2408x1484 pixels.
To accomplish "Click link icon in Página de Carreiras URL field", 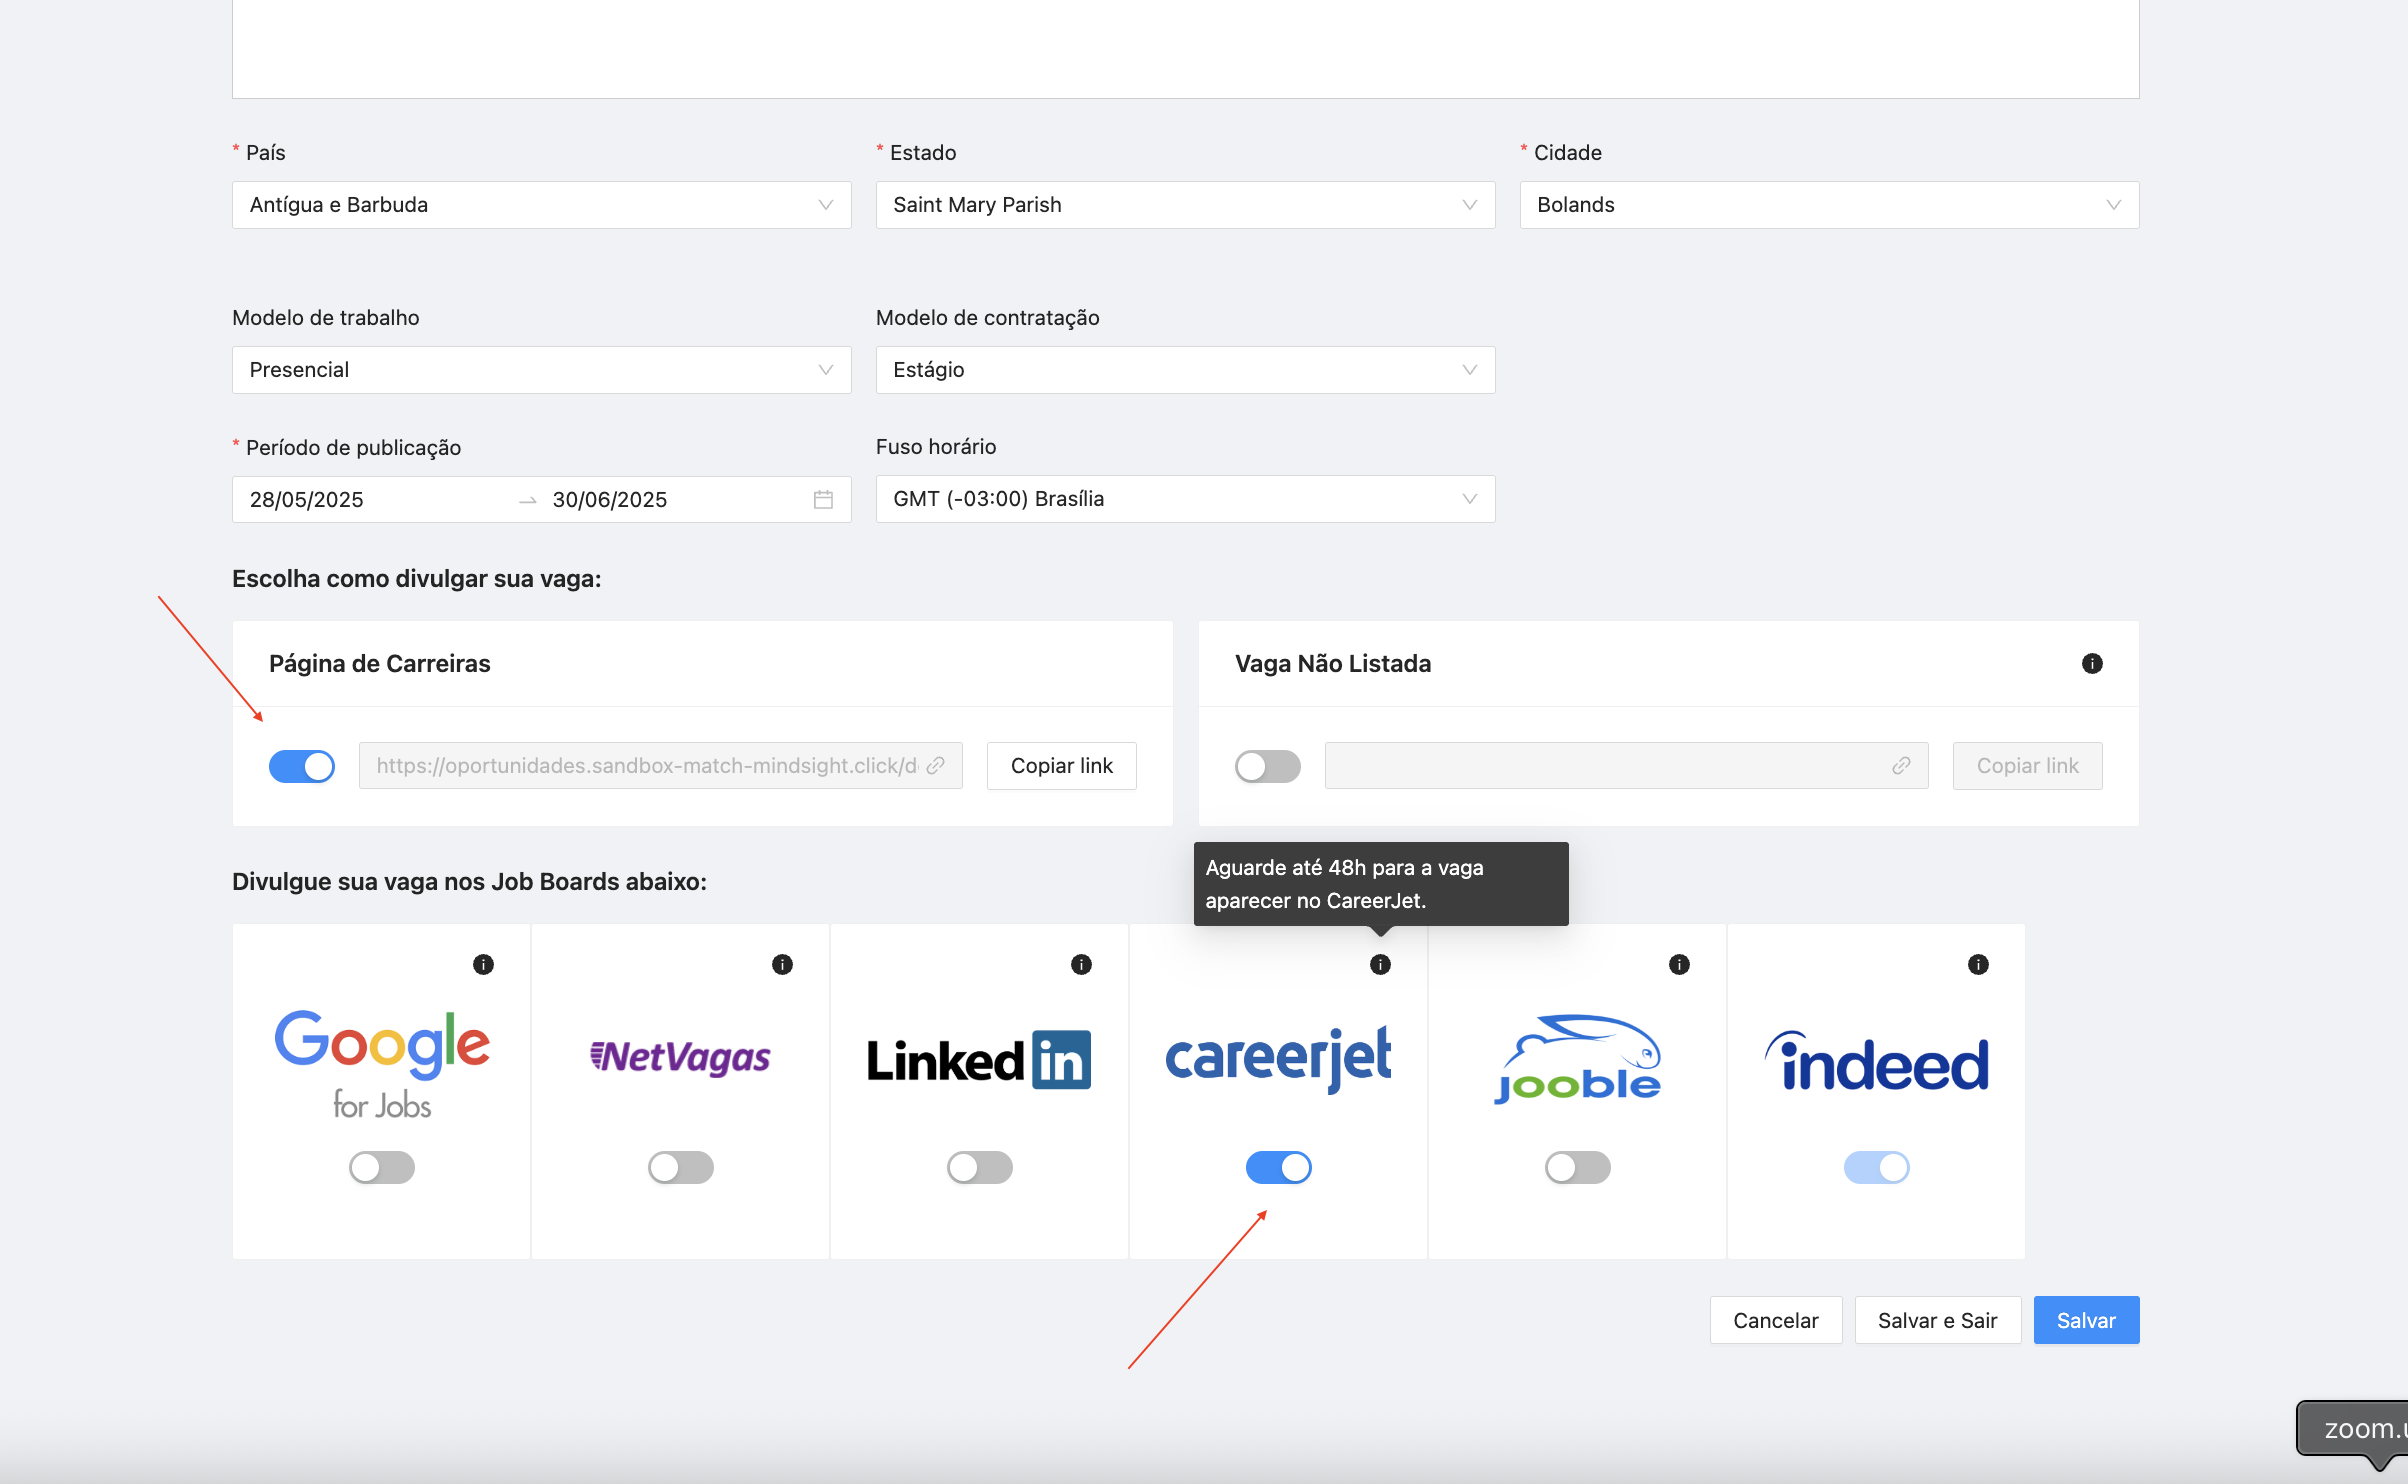I will [x=936, y=765].
